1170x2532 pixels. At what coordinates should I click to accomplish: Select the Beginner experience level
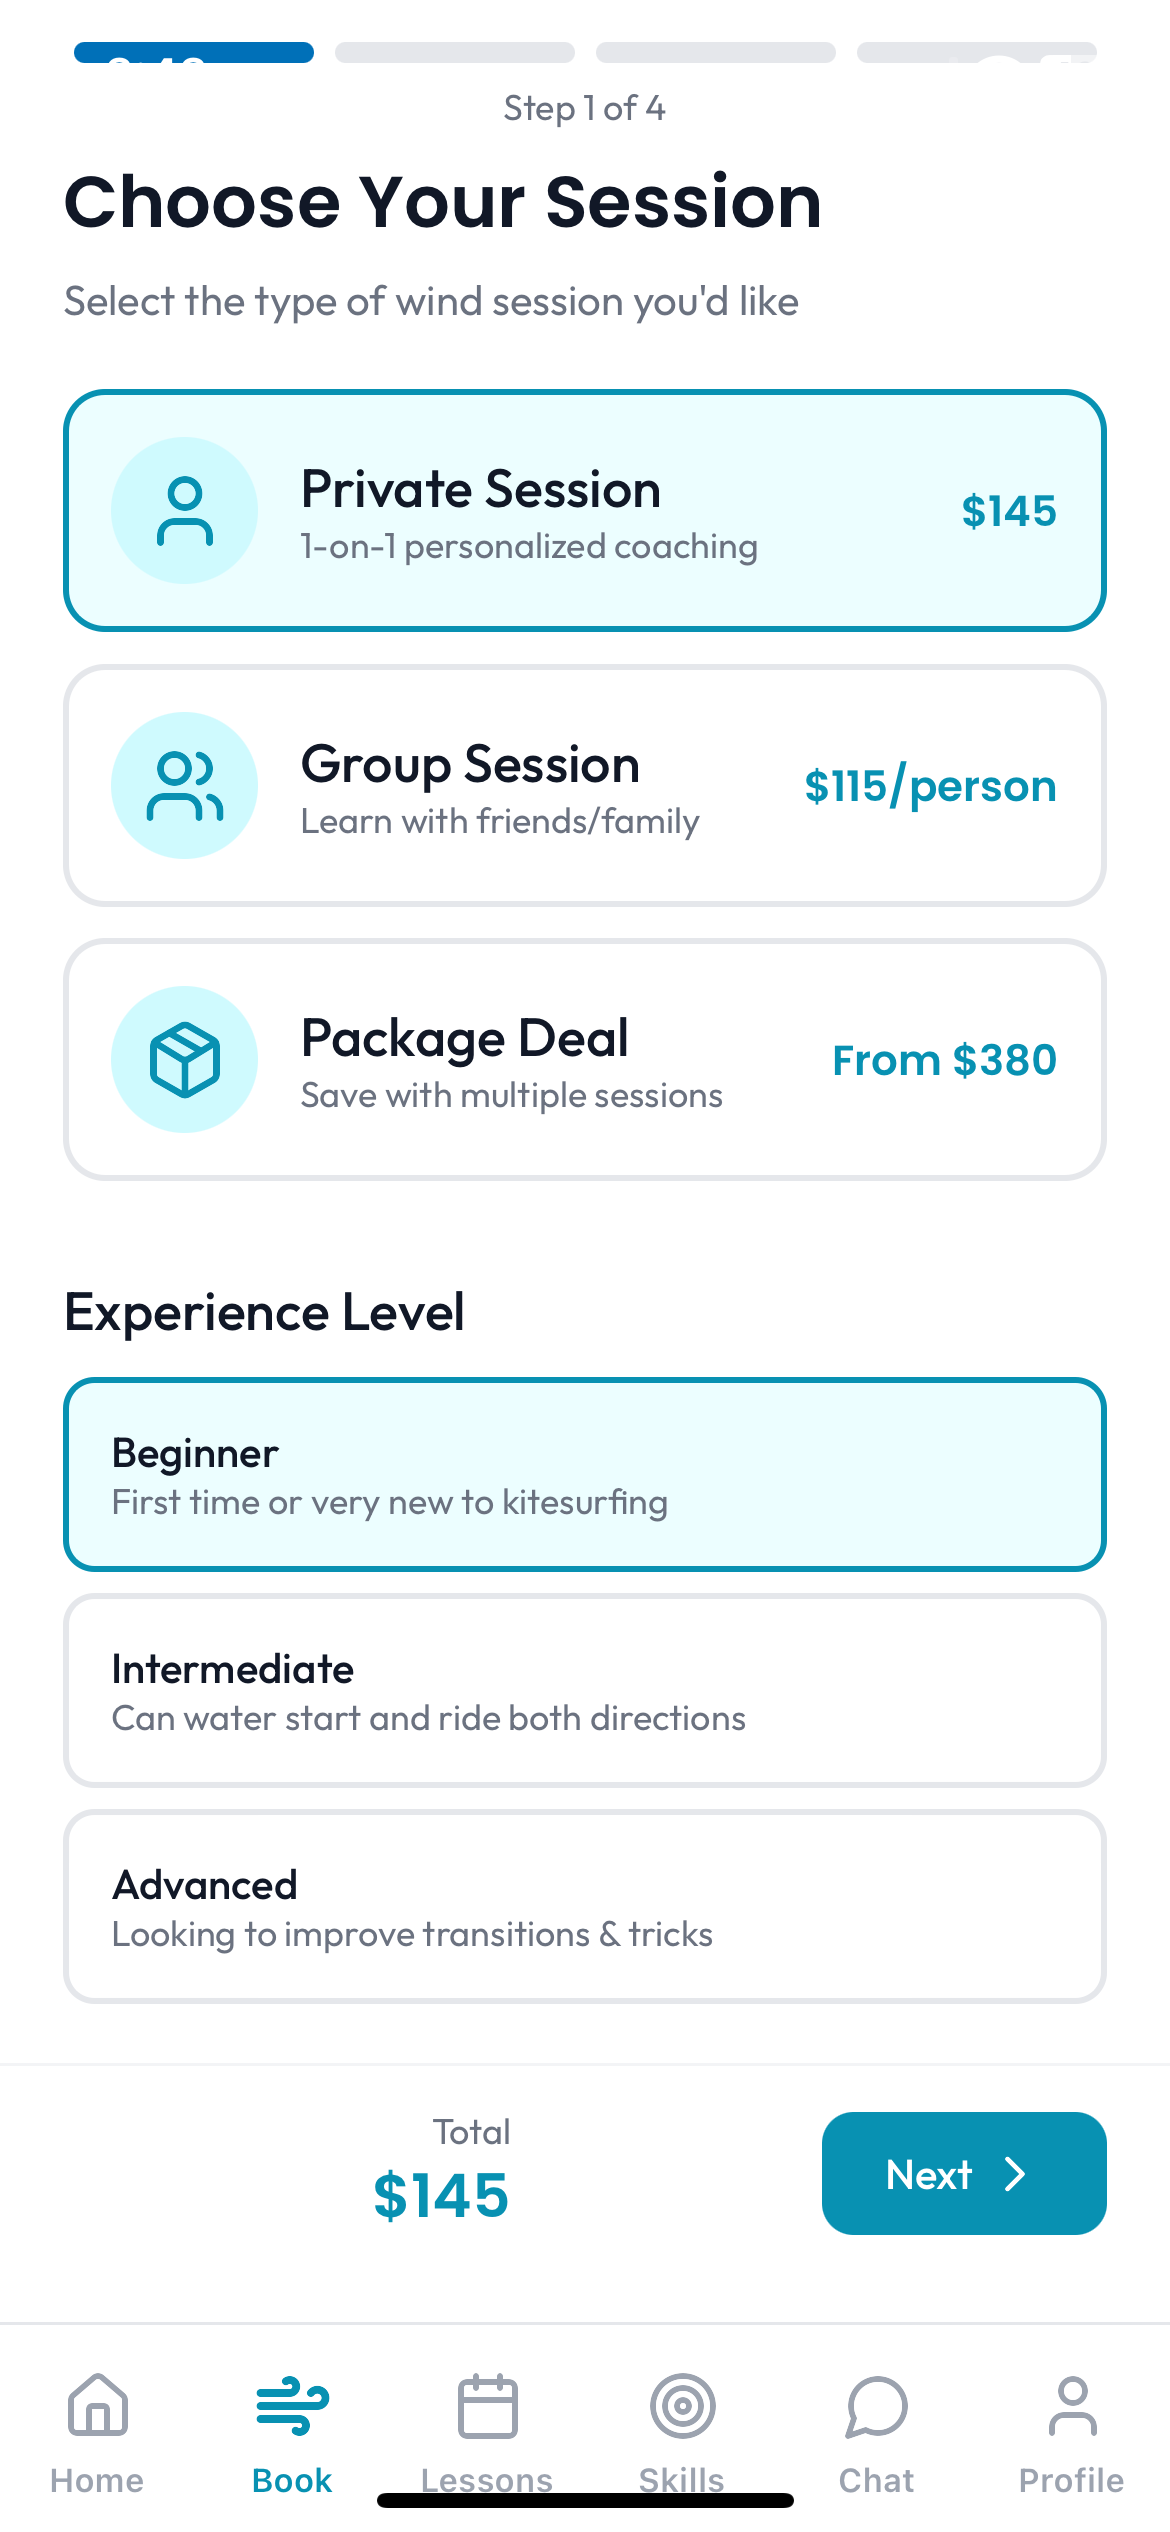(x=585, y=1475)
